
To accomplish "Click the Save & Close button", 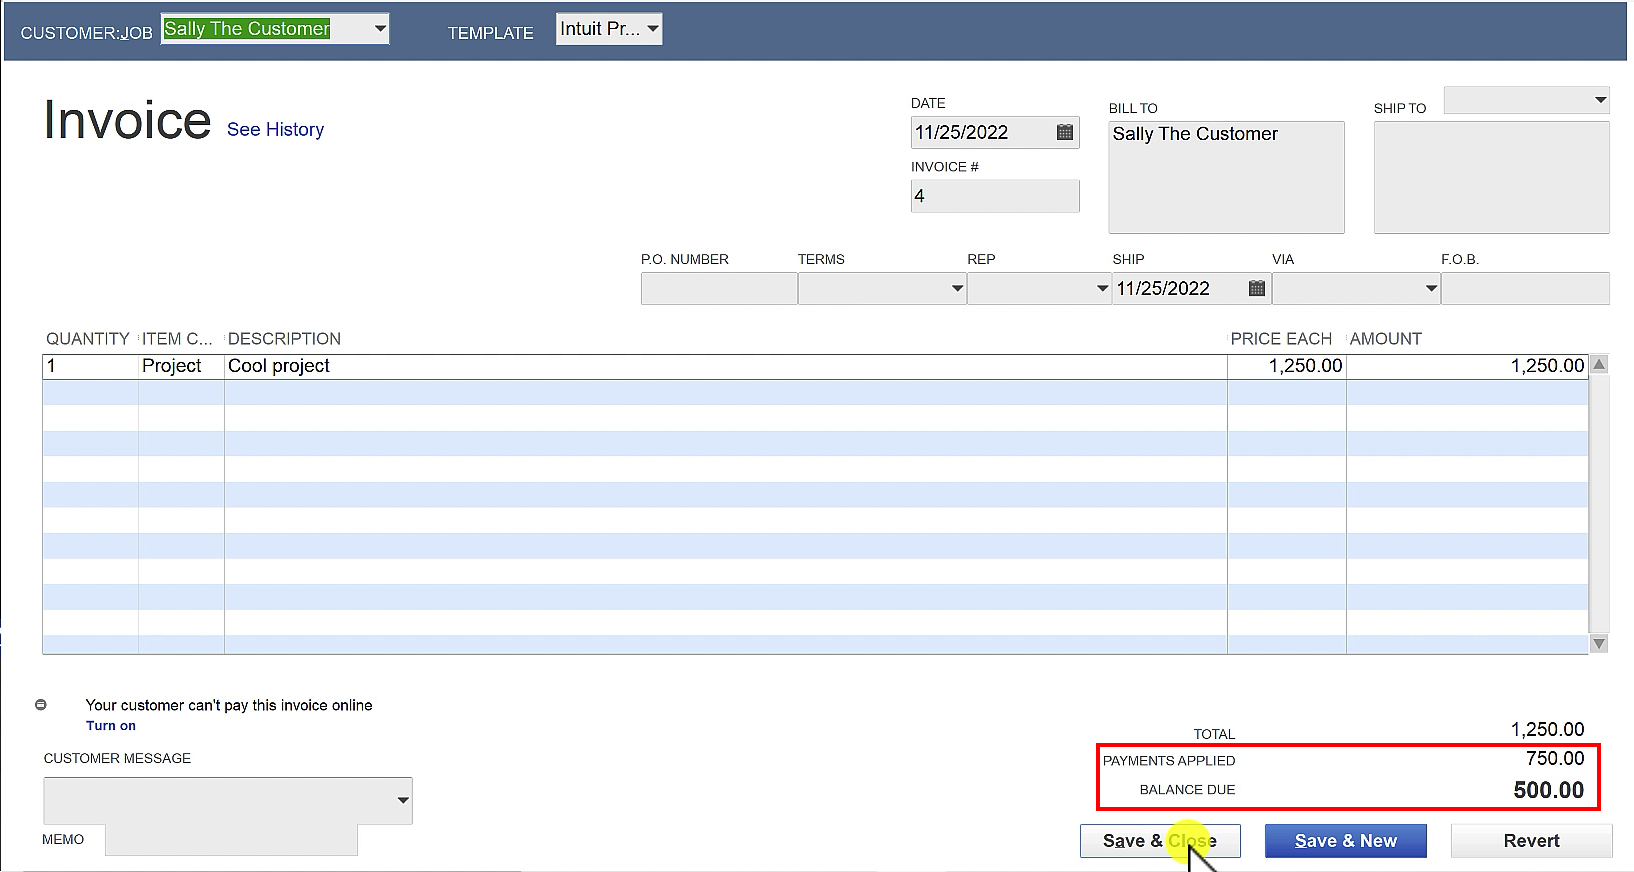I will click(1160, 841).
